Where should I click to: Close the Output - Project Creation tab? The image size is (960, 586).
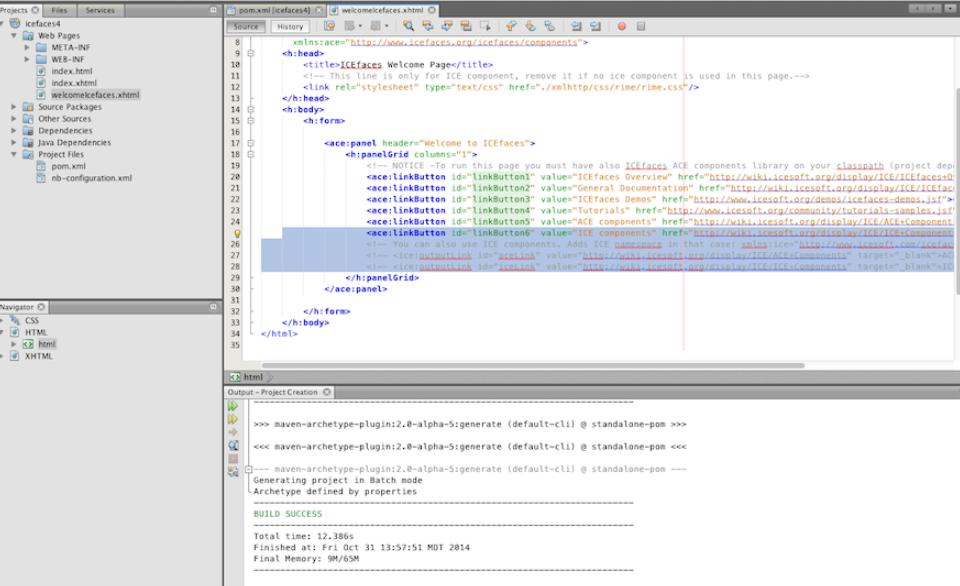(326, 392)
